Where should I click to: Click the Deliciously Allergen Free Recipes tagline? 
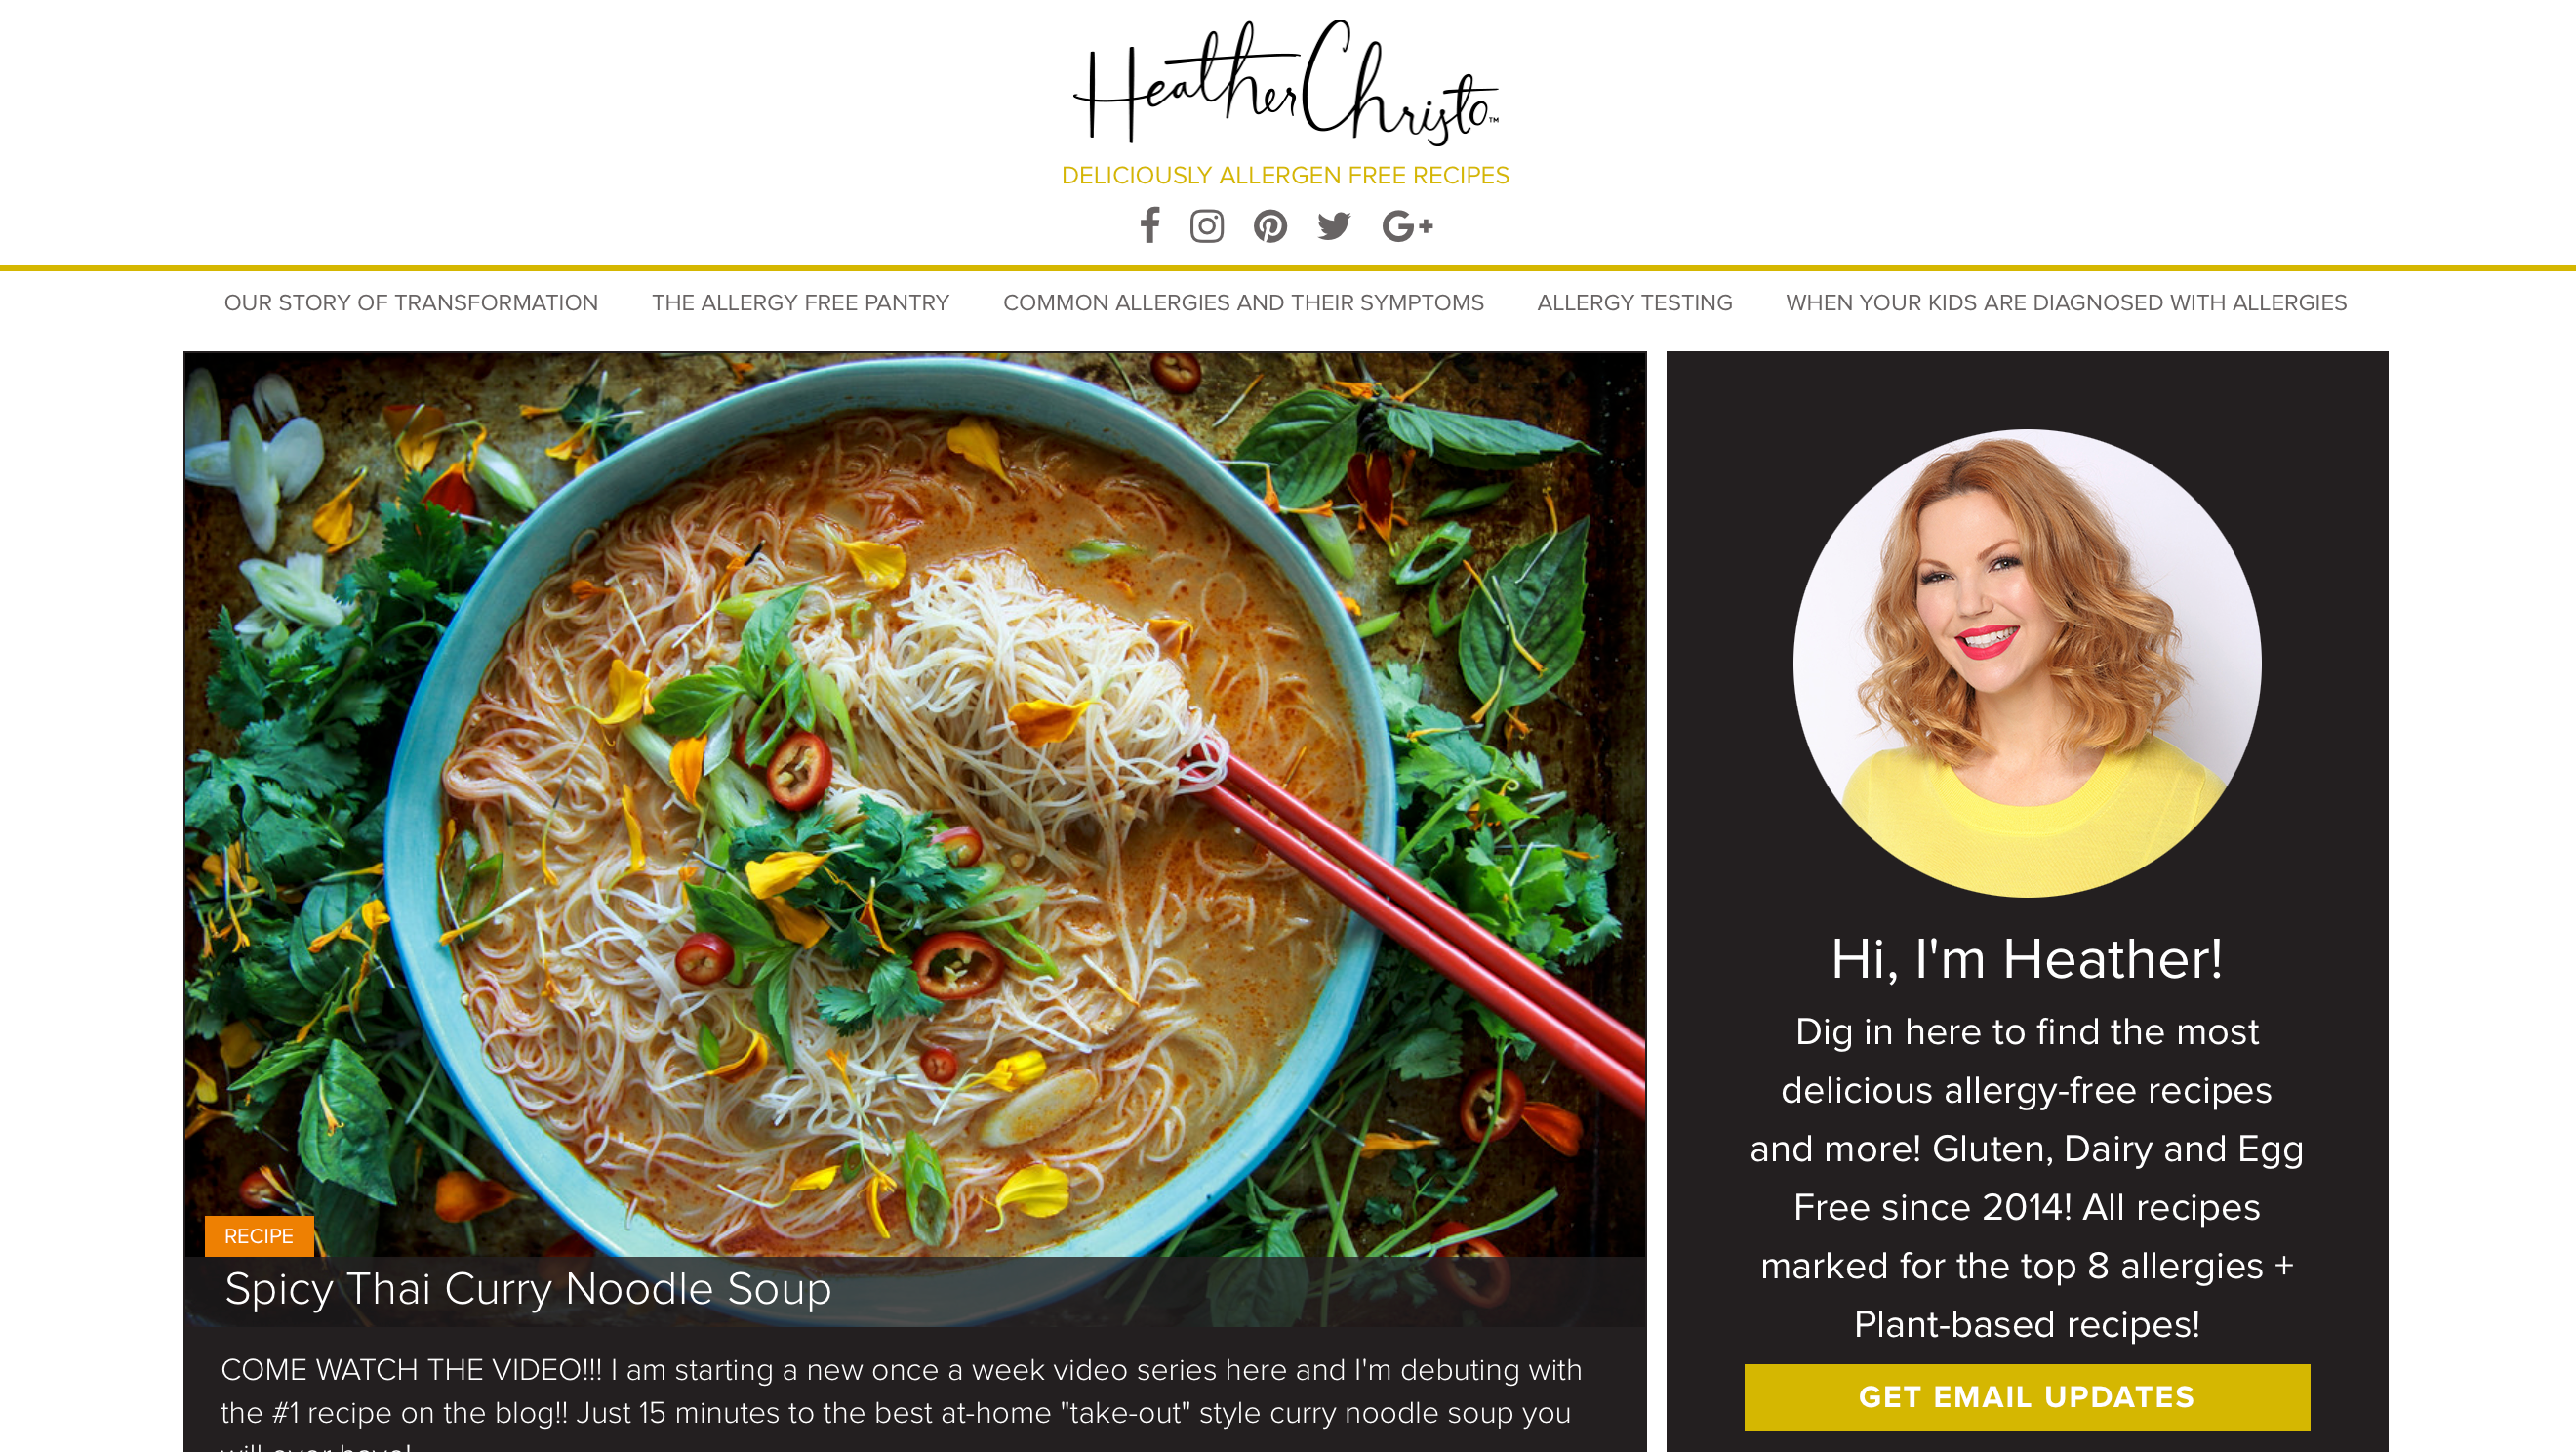pyautogui.click(x=1285, y=175)
